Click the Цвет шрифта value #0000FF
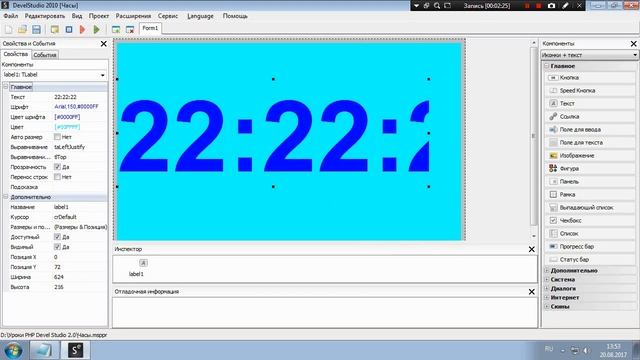 [67, 117]
